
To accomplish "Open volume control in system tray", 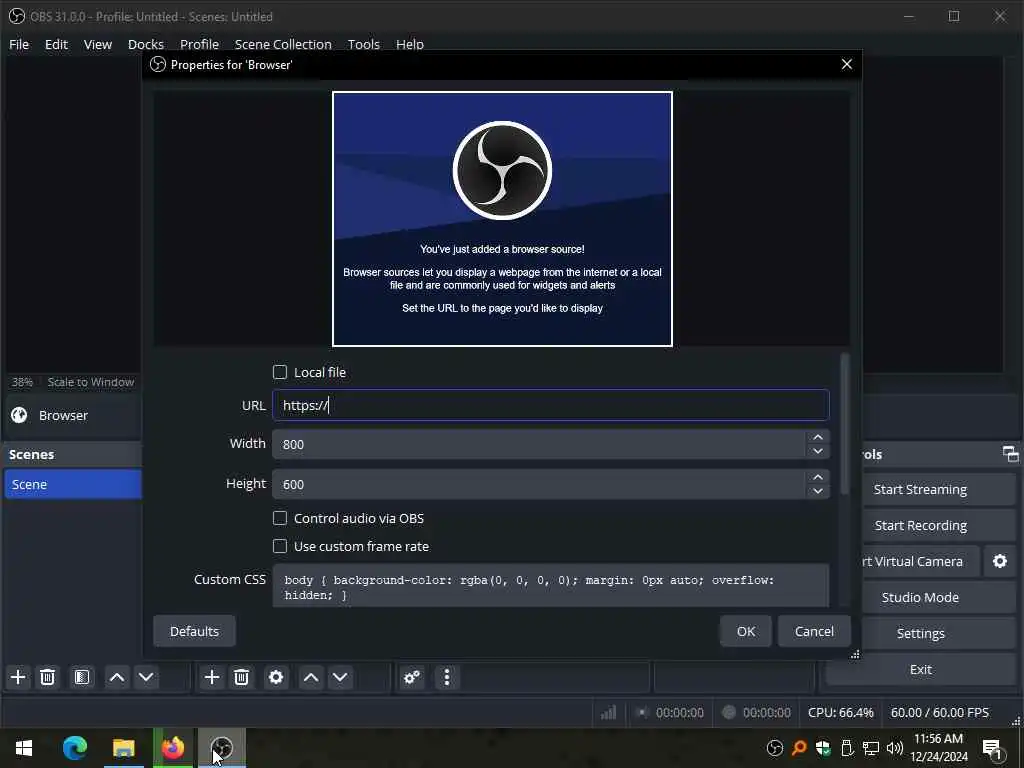I will [x=895, y=748].
